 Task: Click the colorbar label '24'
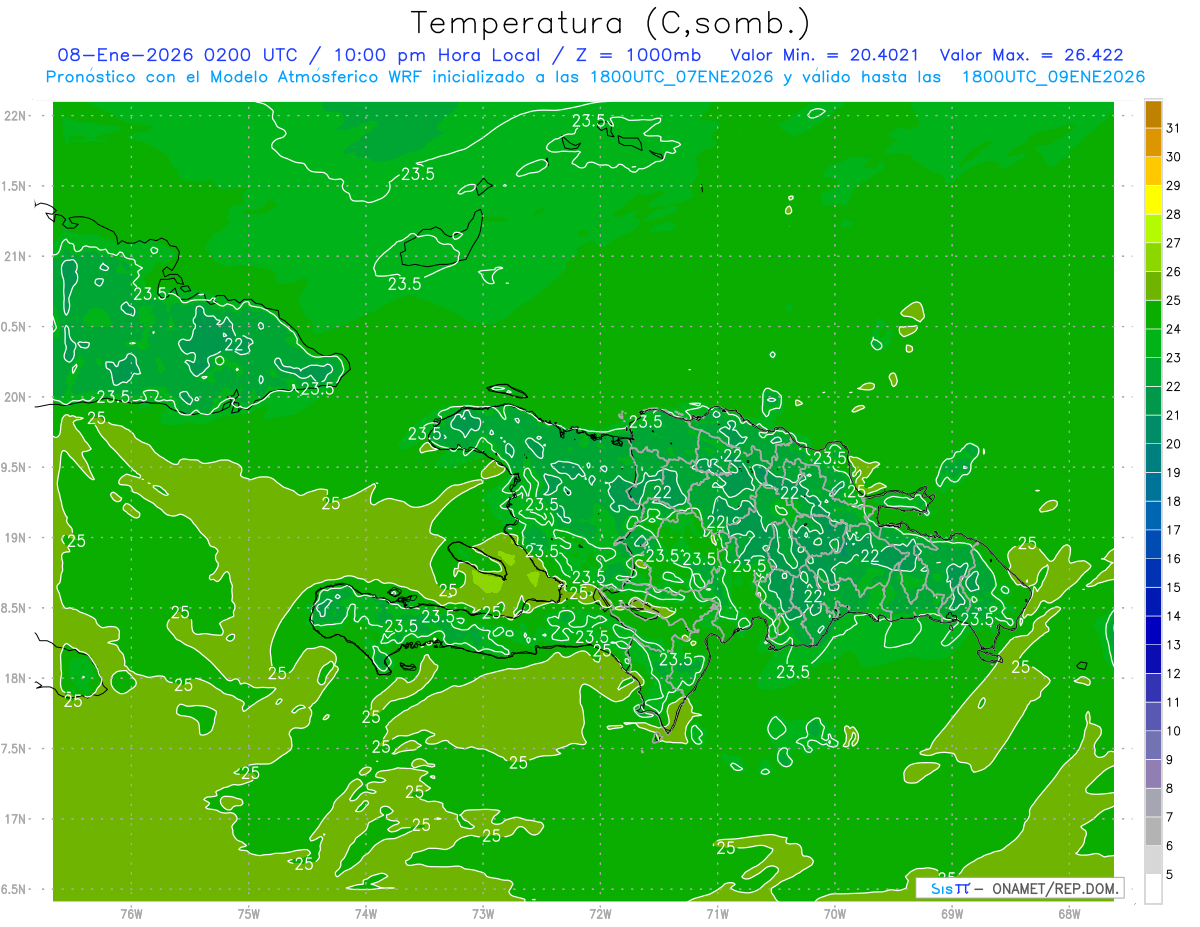[x=1174, y=329]
